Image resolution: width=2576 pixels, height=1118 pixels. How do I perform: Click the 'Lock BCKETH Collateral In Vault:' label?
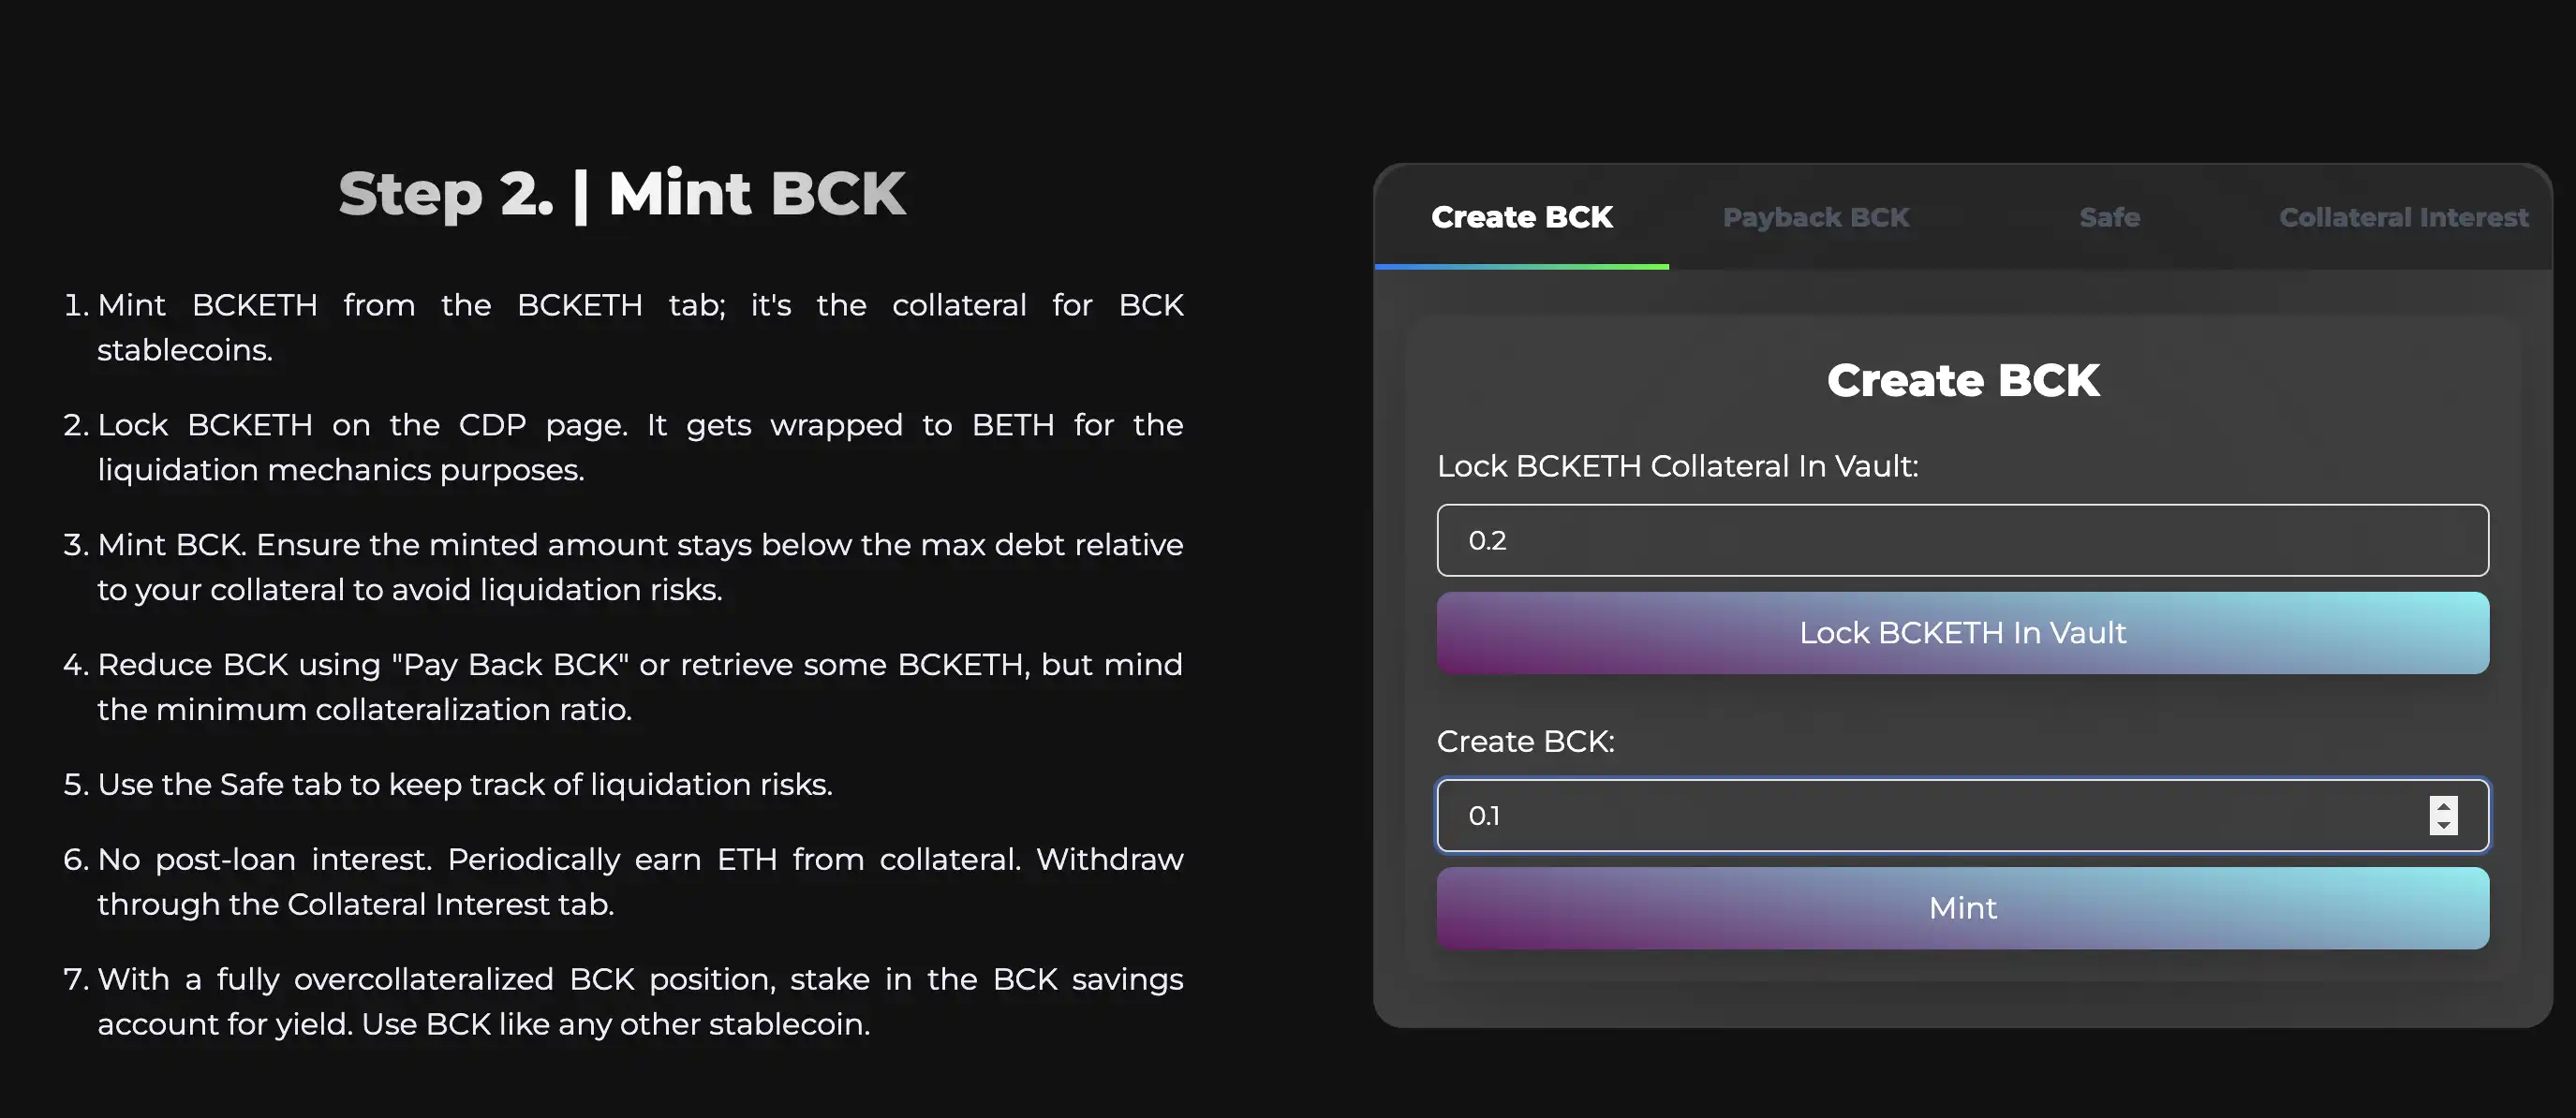coord(1677,466)
